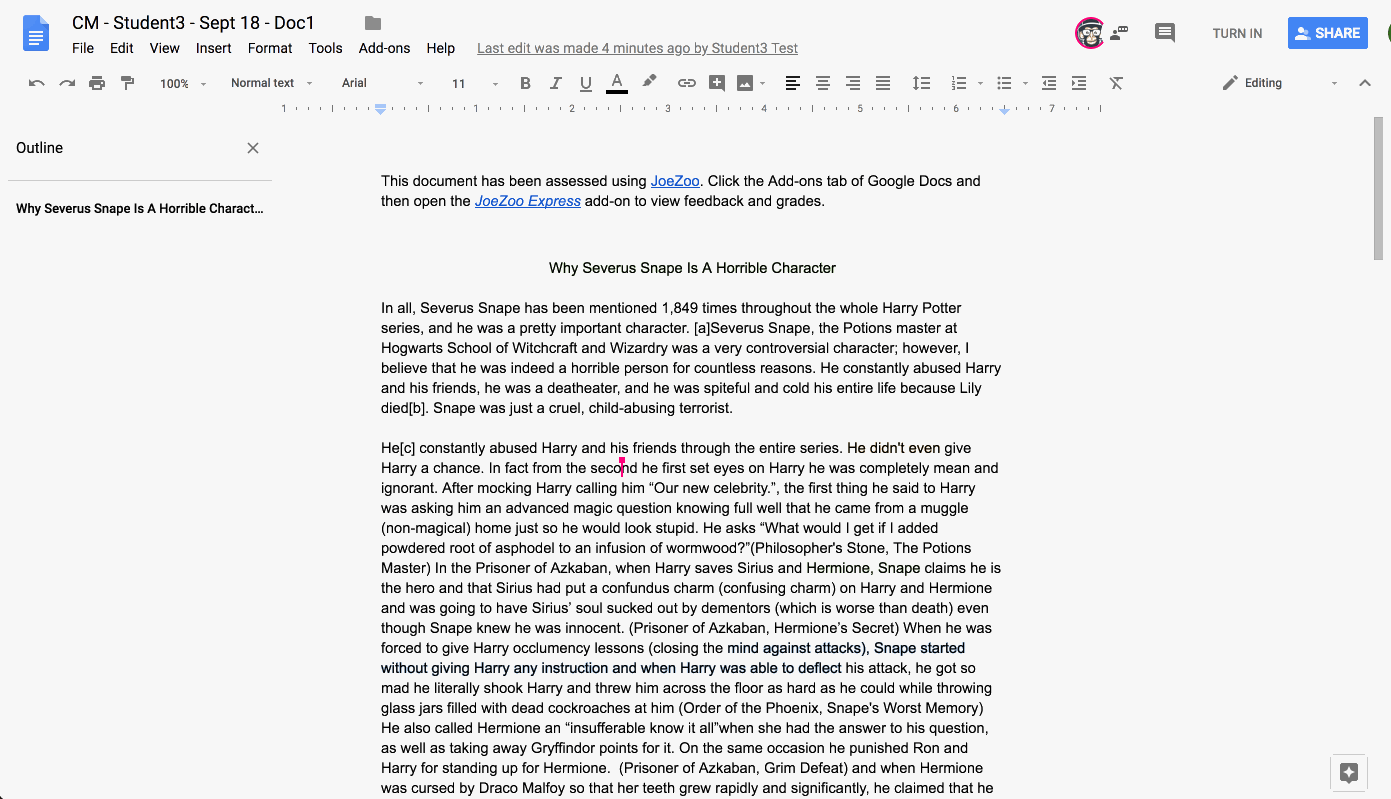Apply a numbered list
This screenshot has height=799, width=1391.
pyautogui.click(x=959, y=83)
